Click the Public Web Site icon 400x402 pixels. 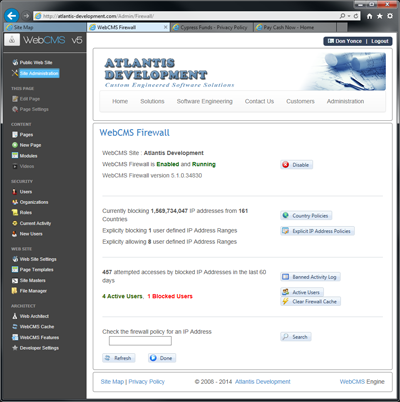(x=15, y=62)
